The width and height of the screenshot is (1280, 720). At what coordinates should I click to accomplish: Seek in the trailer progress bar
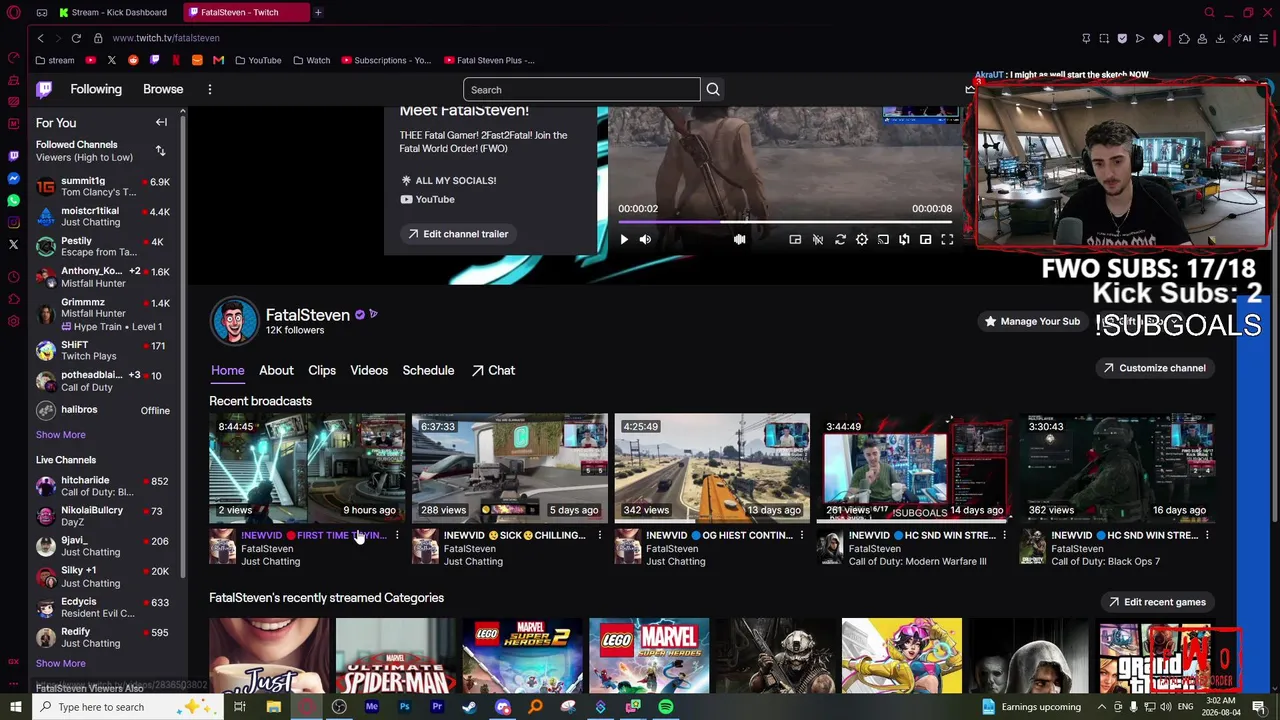pos(785,221)
